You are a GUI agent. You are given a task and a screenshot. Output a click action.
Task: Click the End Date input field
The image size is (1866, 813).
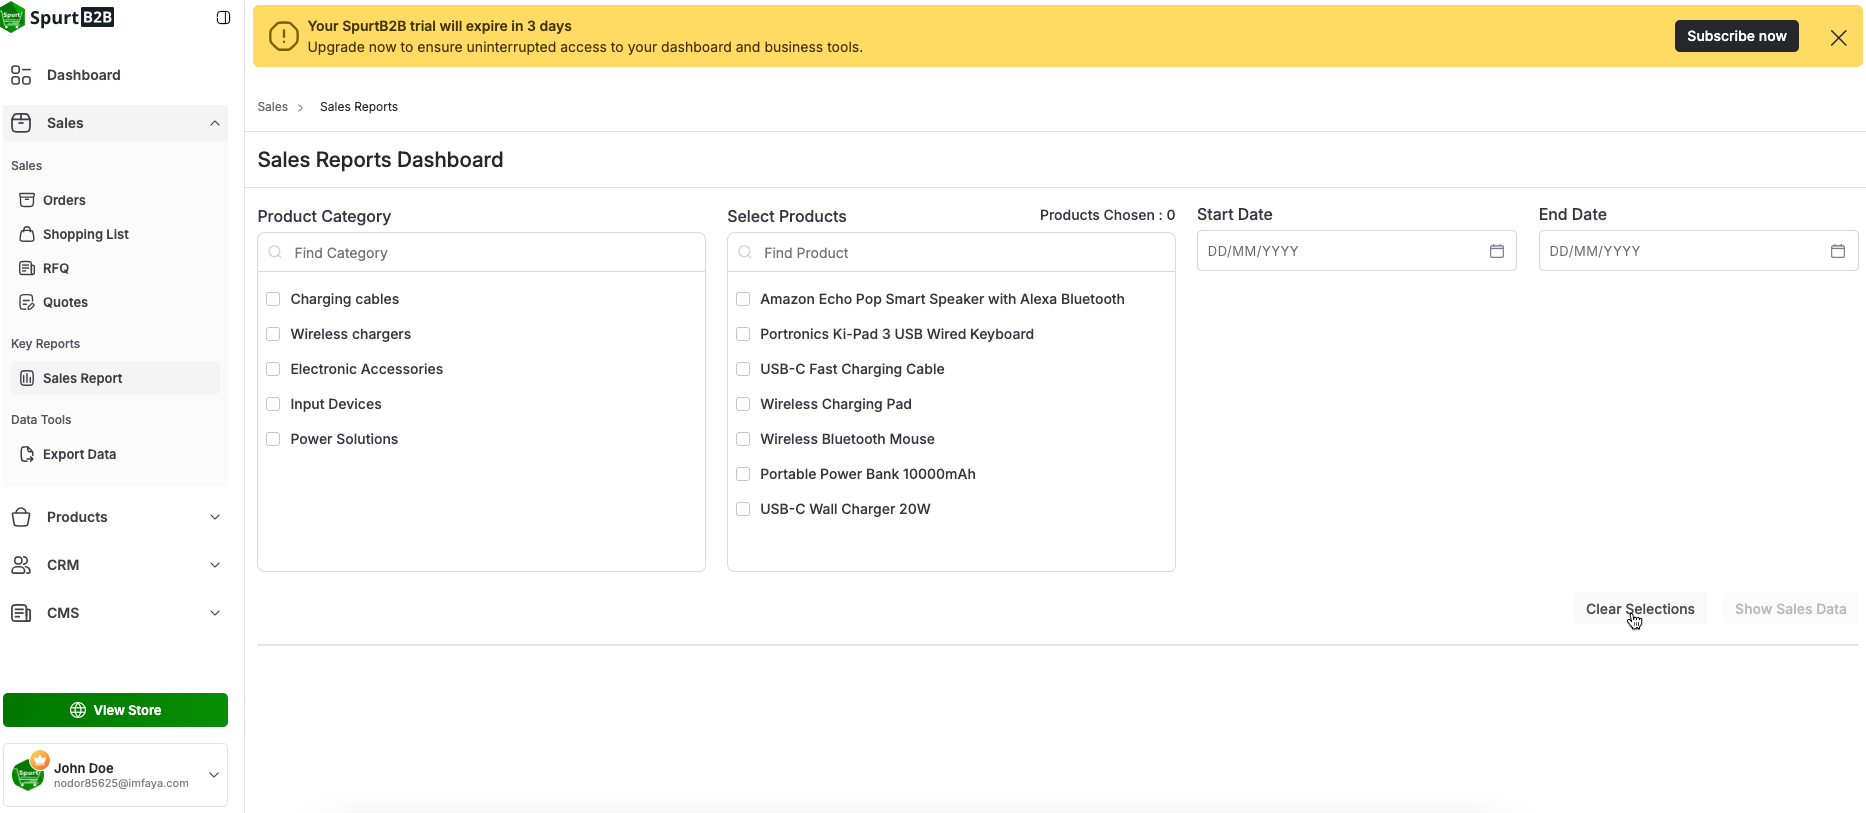click(1698, 251)
